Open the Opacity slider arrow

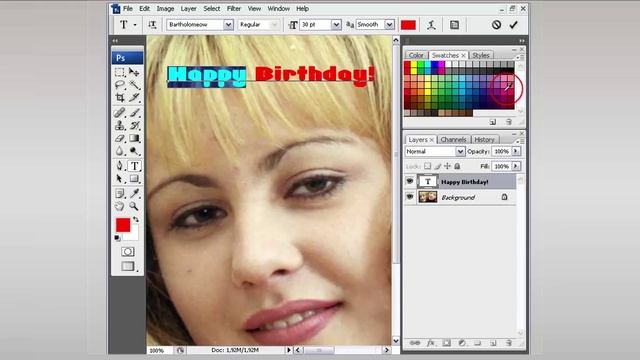(516, 151)
